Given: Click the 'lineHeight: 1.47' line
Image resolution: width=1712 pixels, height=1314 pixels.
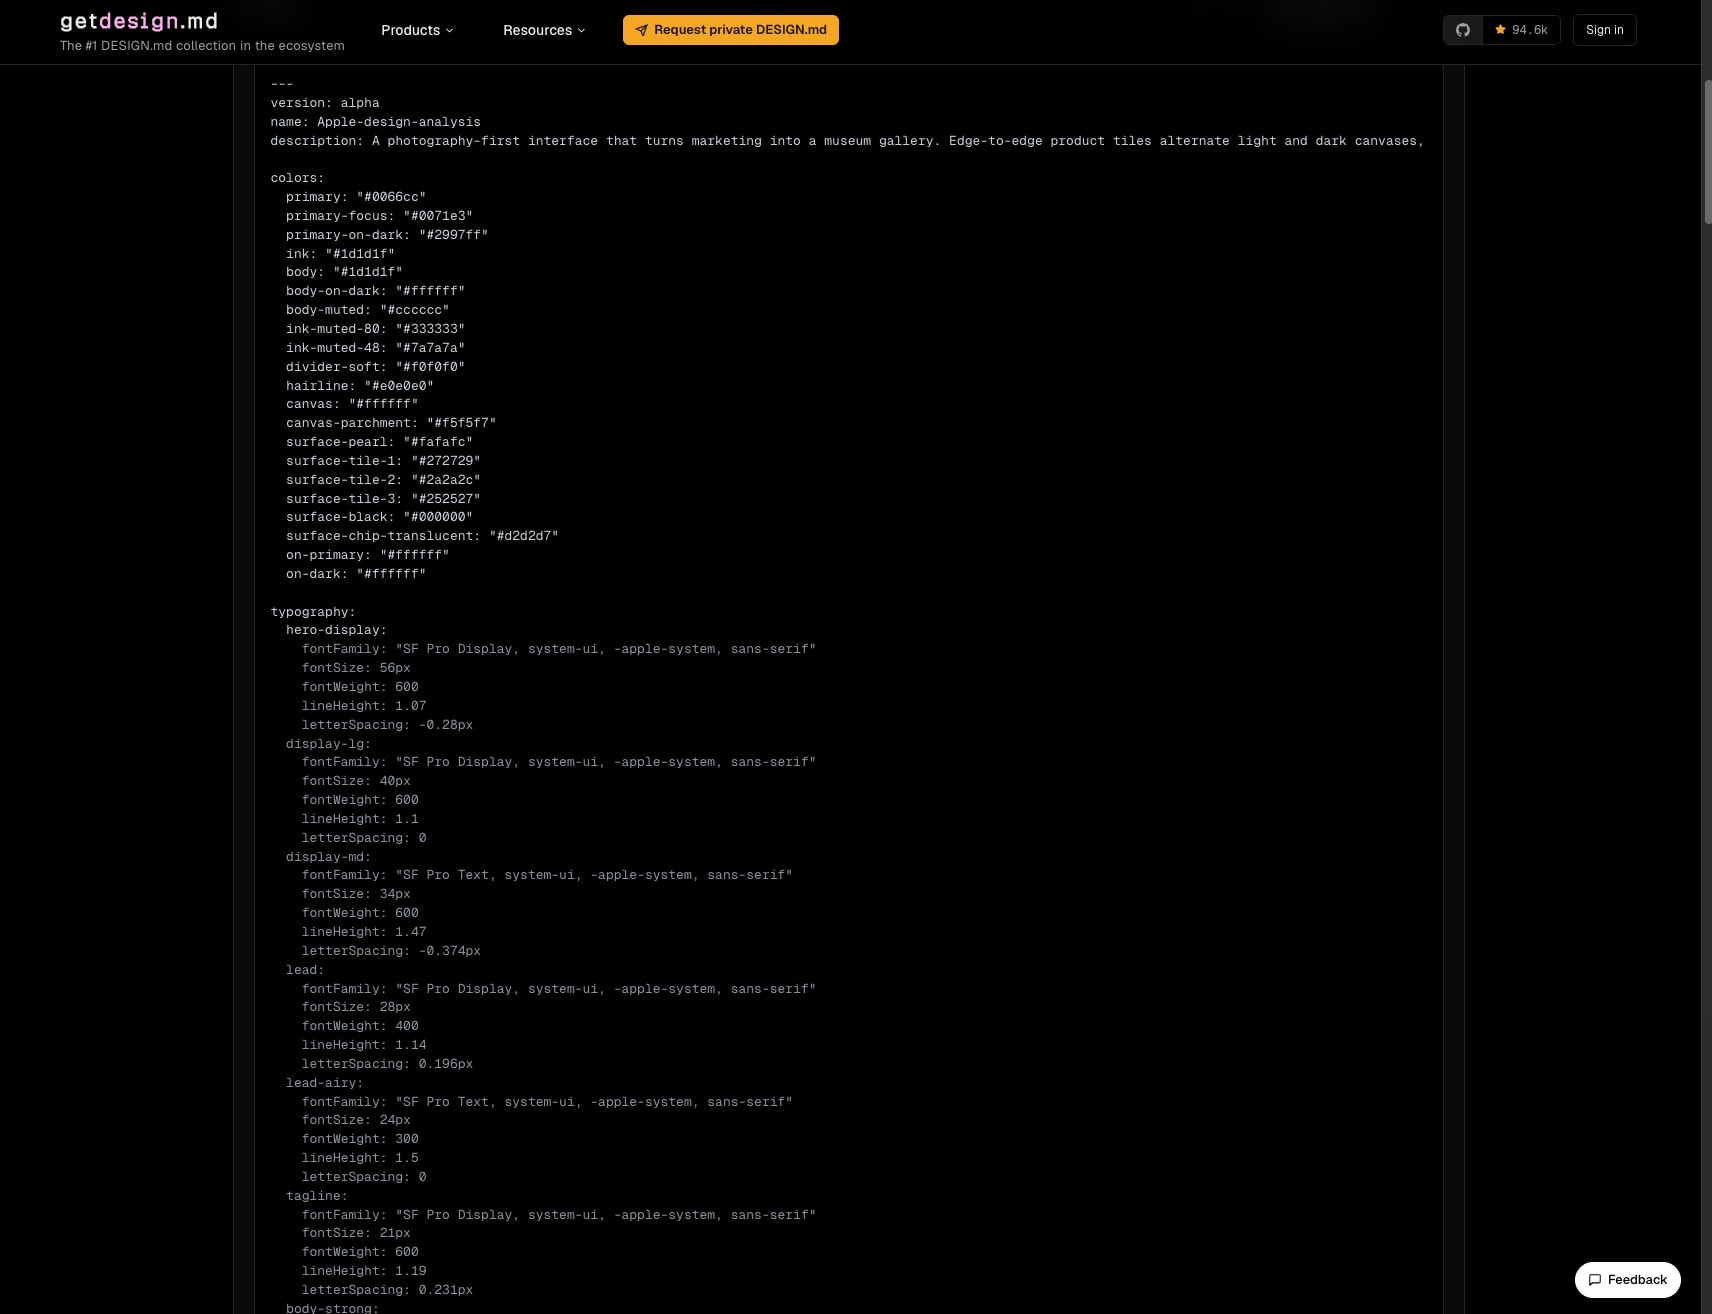Looking at the screenshot, I should [x=364, y=932].
